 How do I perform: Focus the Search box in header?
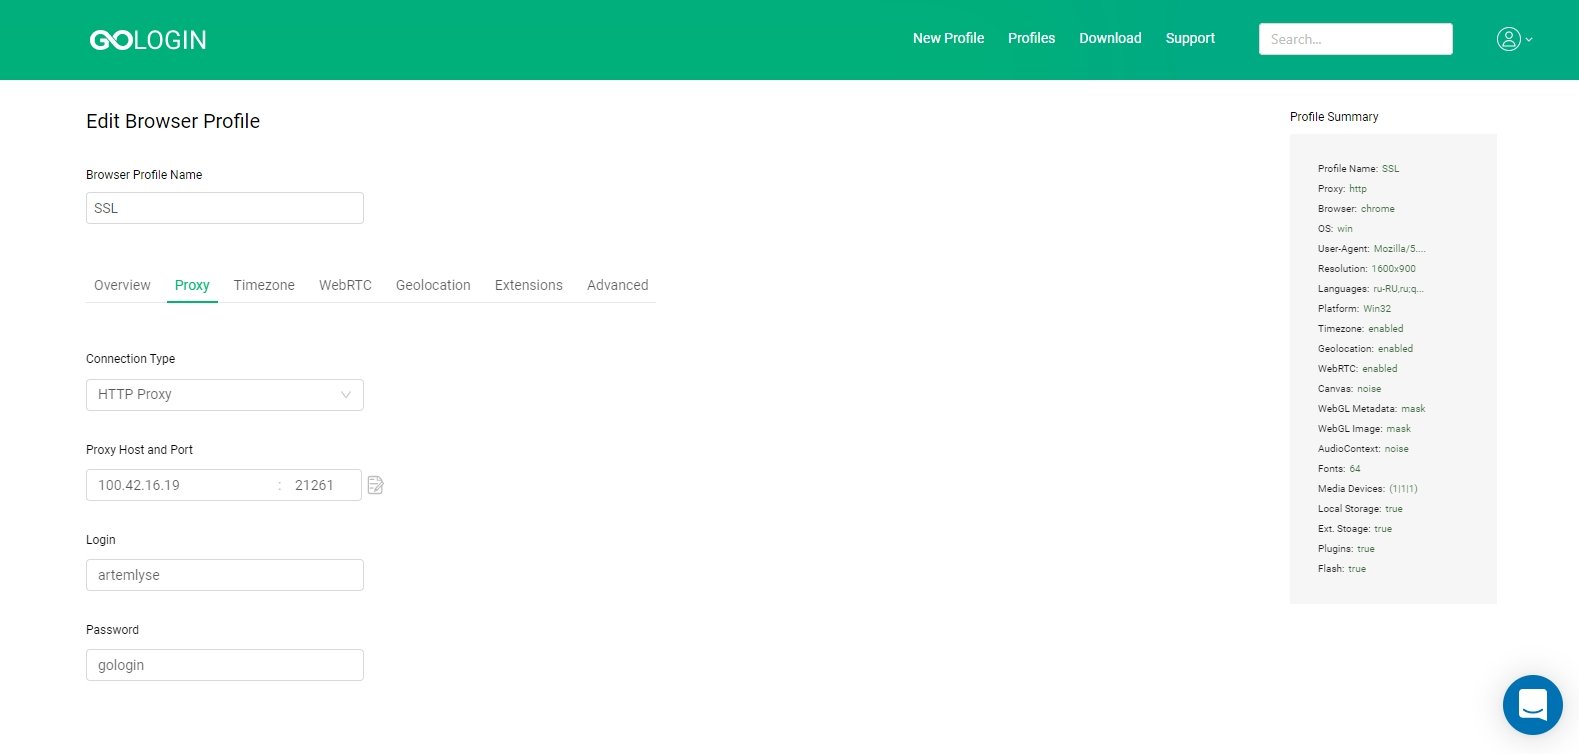point(1355,39)
